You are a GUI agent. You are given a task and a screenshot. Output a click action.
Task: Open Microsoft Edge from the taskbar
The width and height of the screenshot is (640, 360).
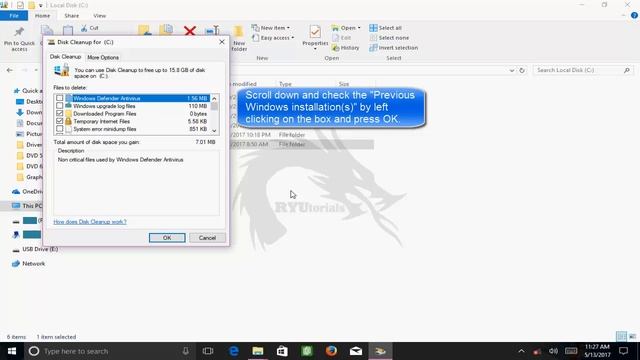[x=234, y=351]
